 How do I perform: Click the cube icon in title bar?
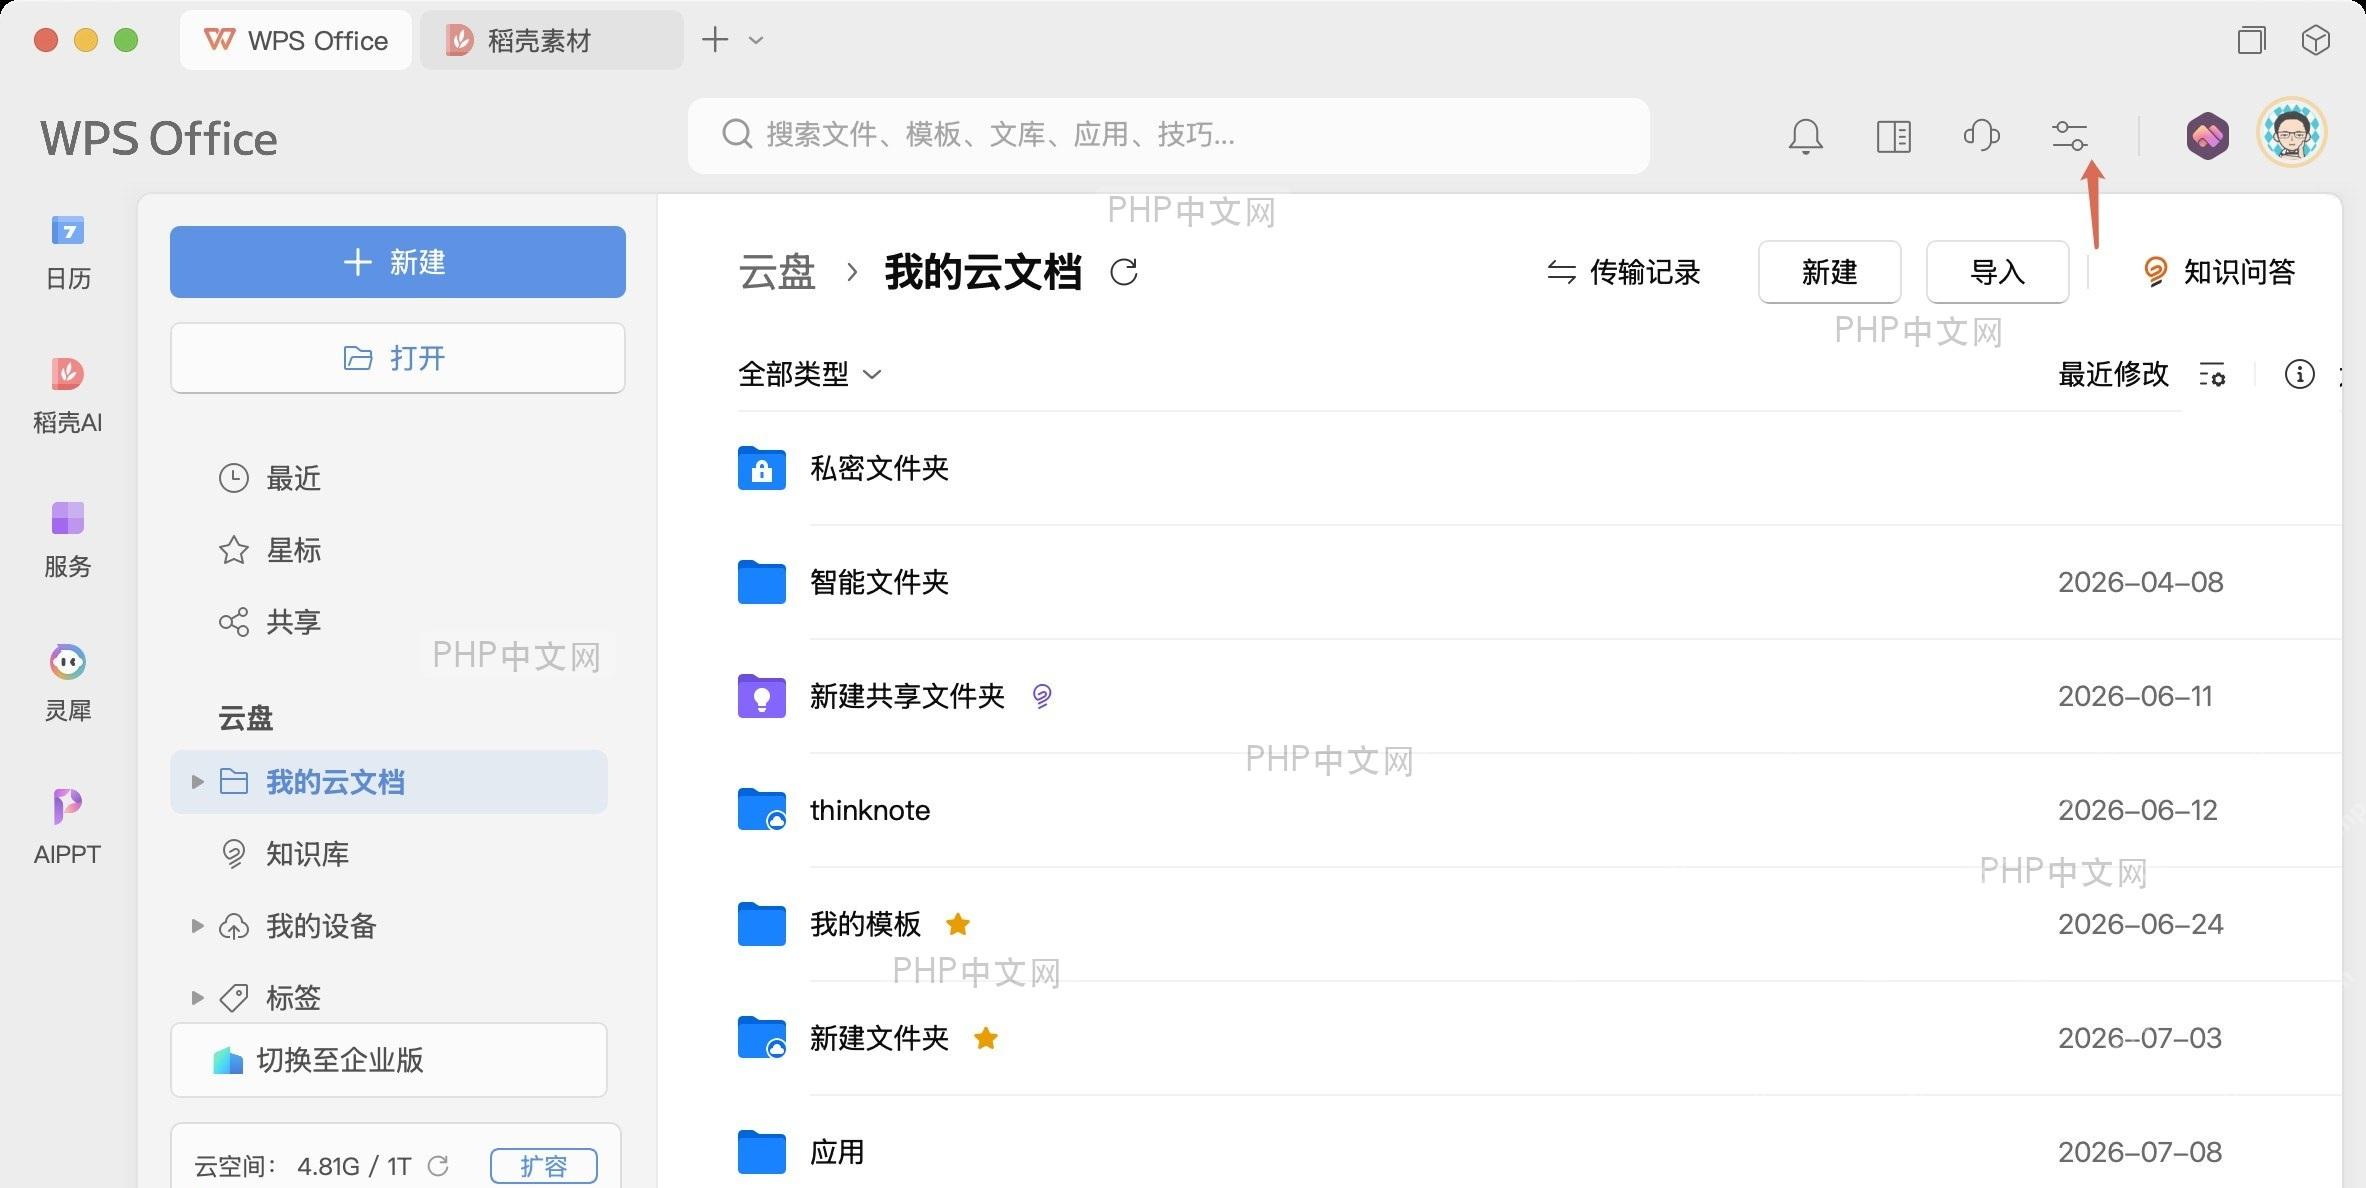click(x=2315, y=40)
